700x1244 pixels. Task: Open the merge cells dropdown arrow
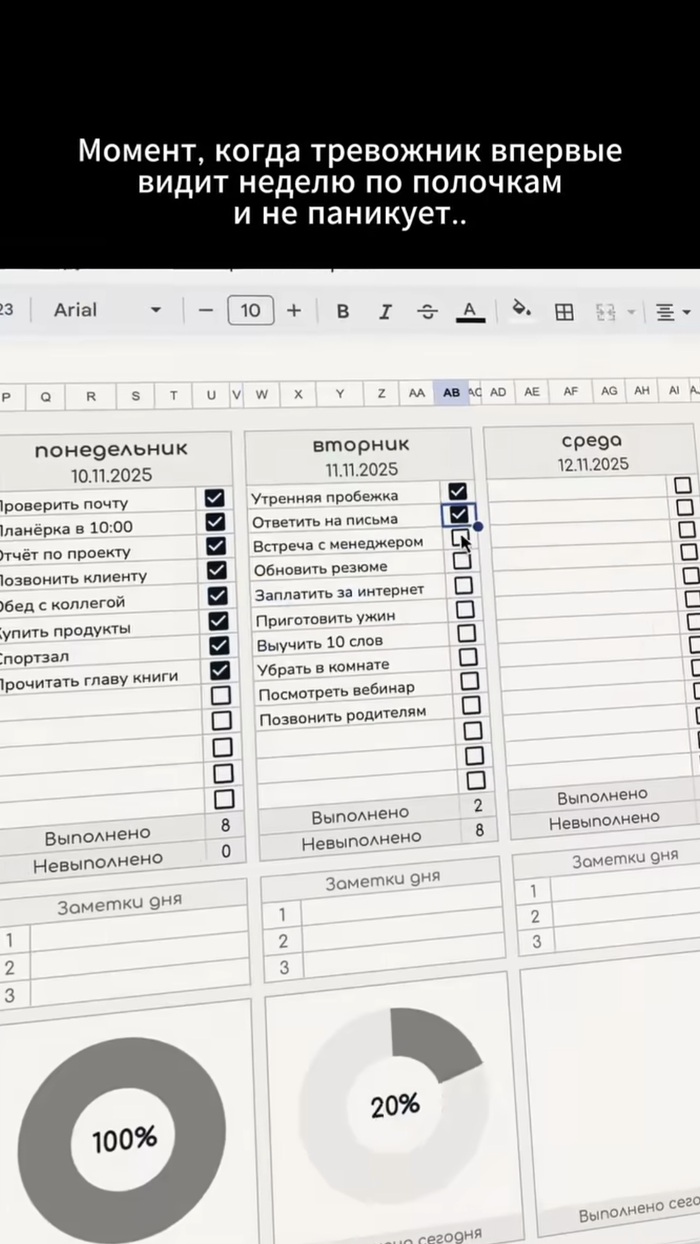[x=631, y=313]
